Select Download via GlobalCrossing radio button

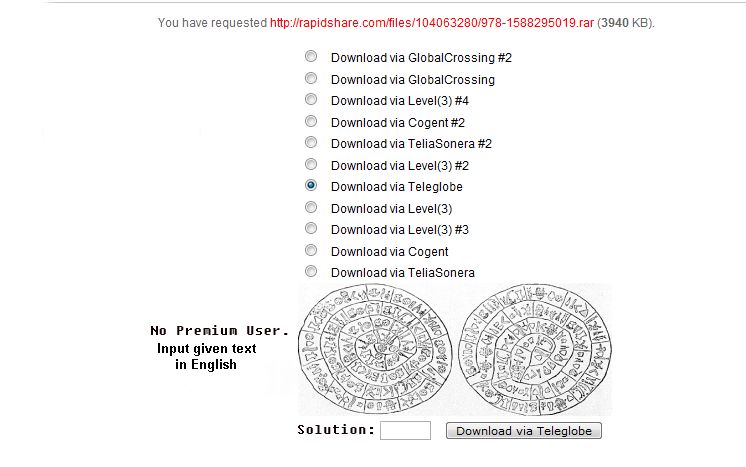tap(311, 78)
